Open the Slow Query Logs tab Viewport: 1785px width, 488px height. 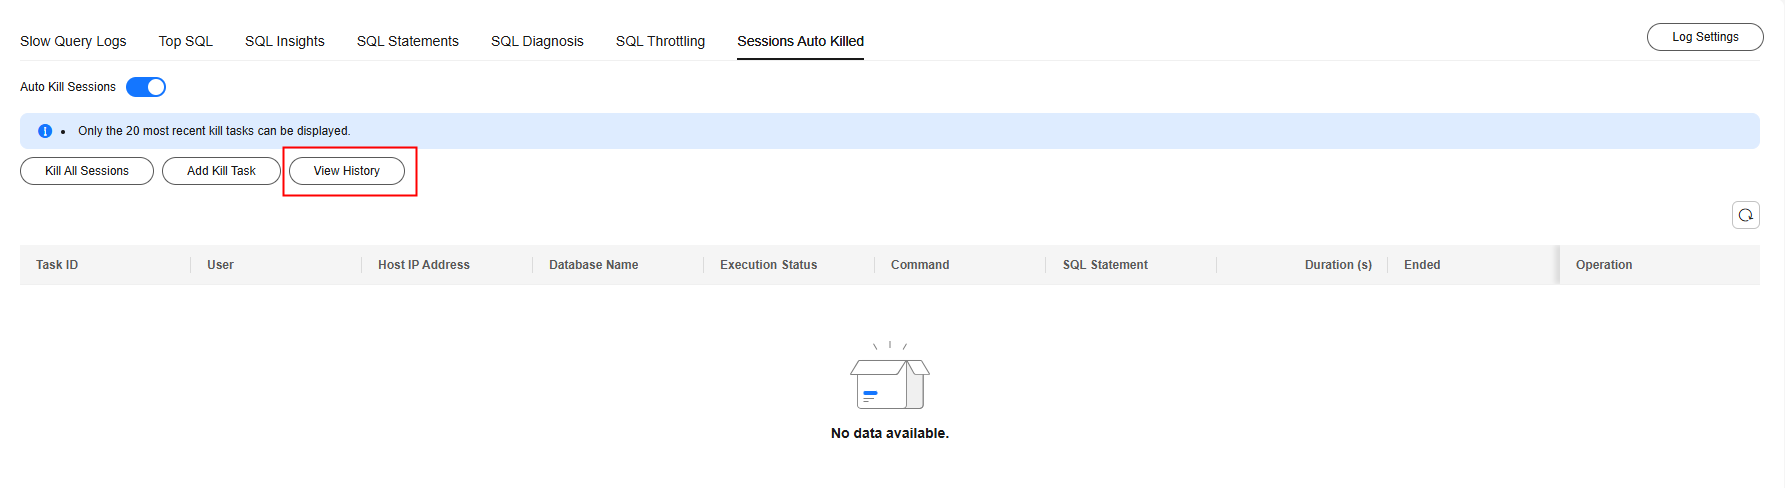tap(73, 41)
